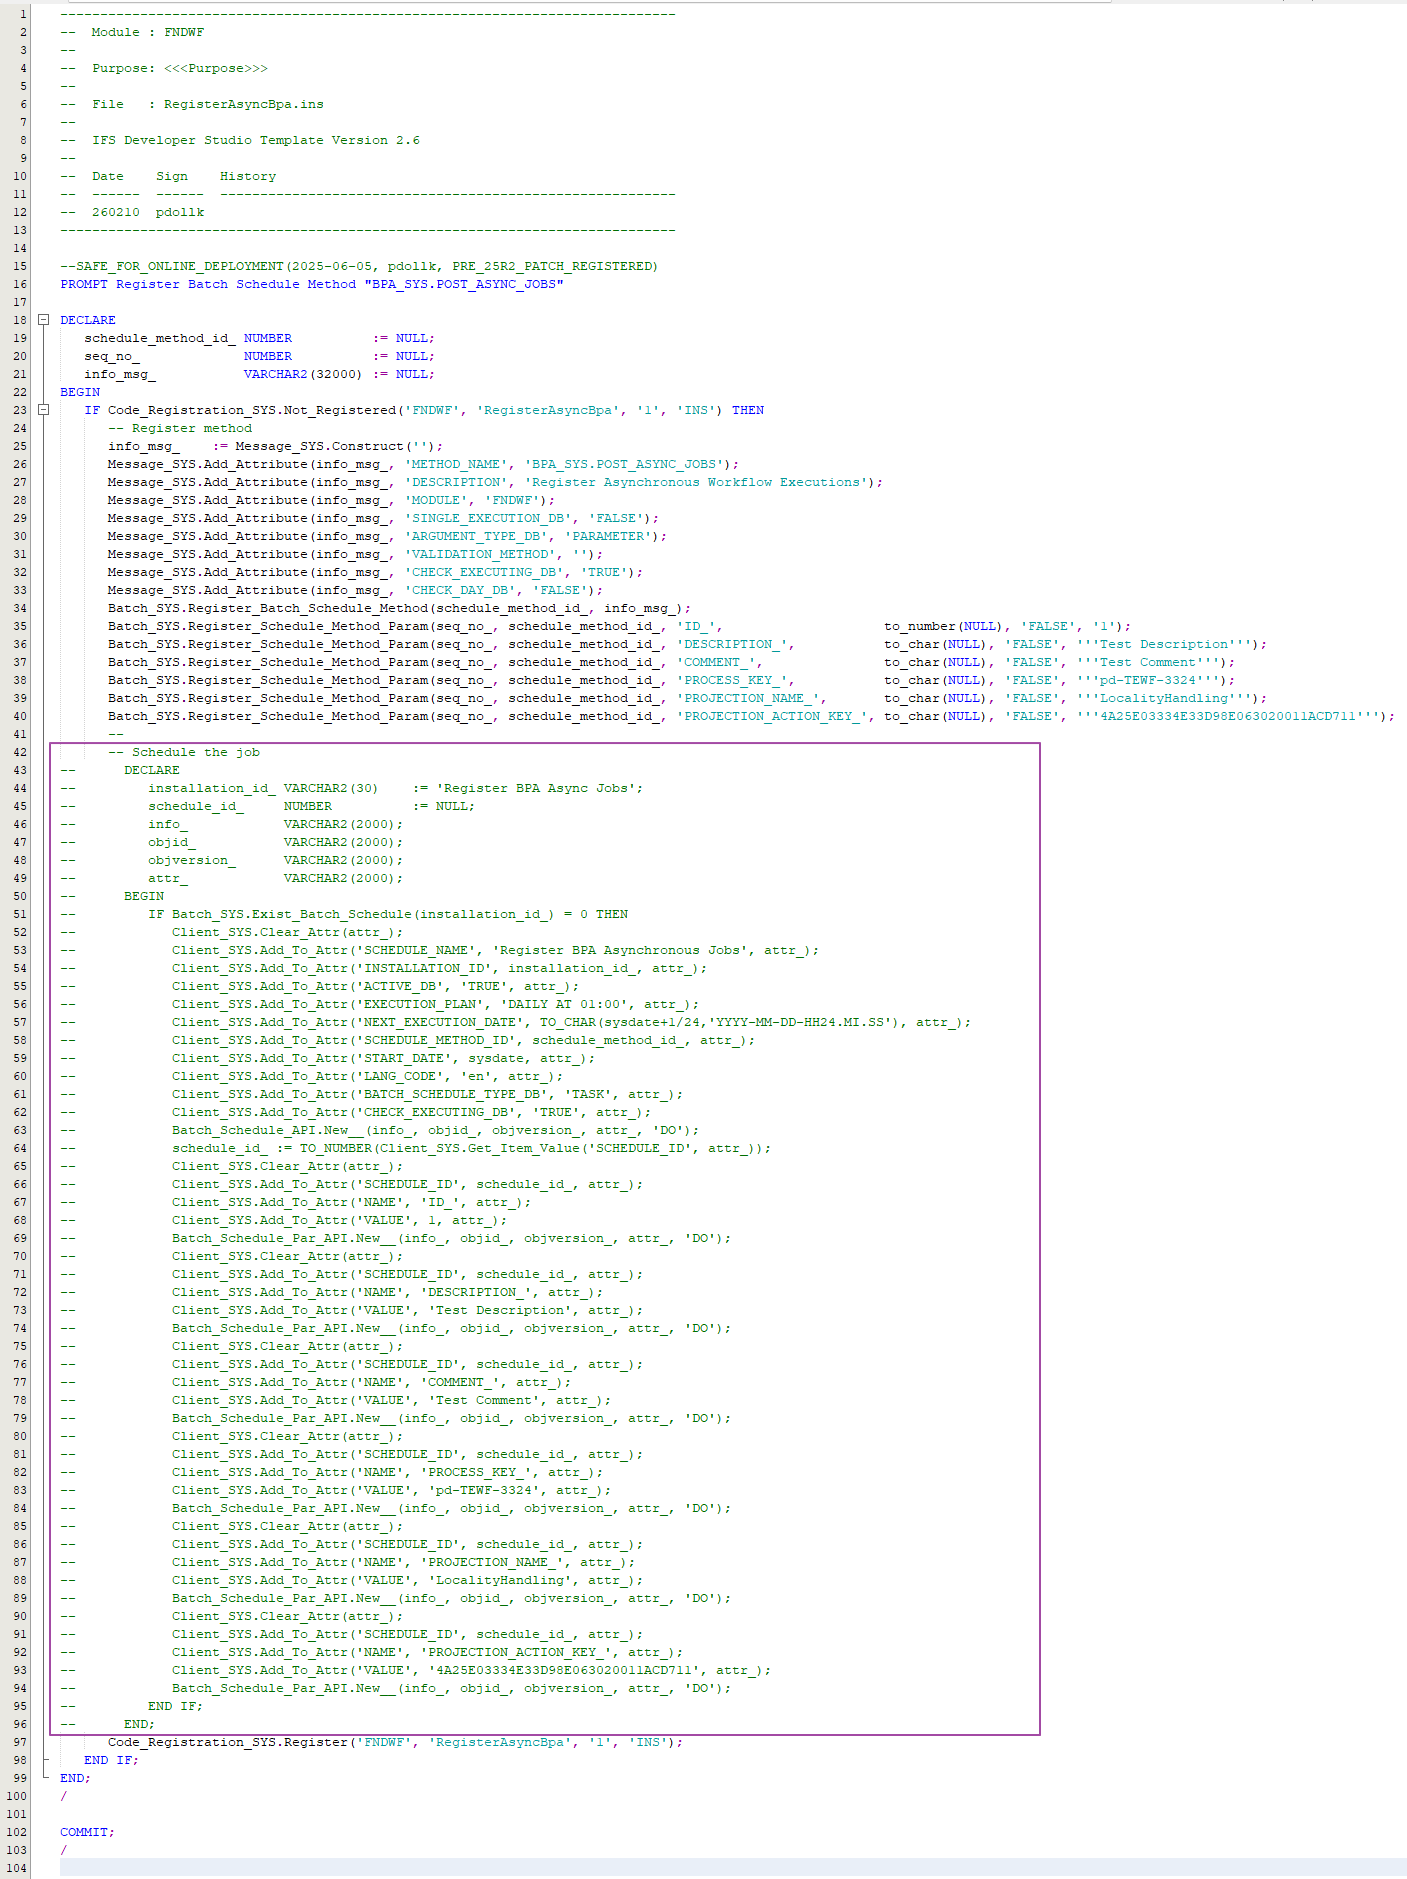Click the commented 4A25E03334E33D98E063020011ACD711 VALUE line
The height and width of the screenshot is (1879, 1407).
click(x=471, y=1670)
